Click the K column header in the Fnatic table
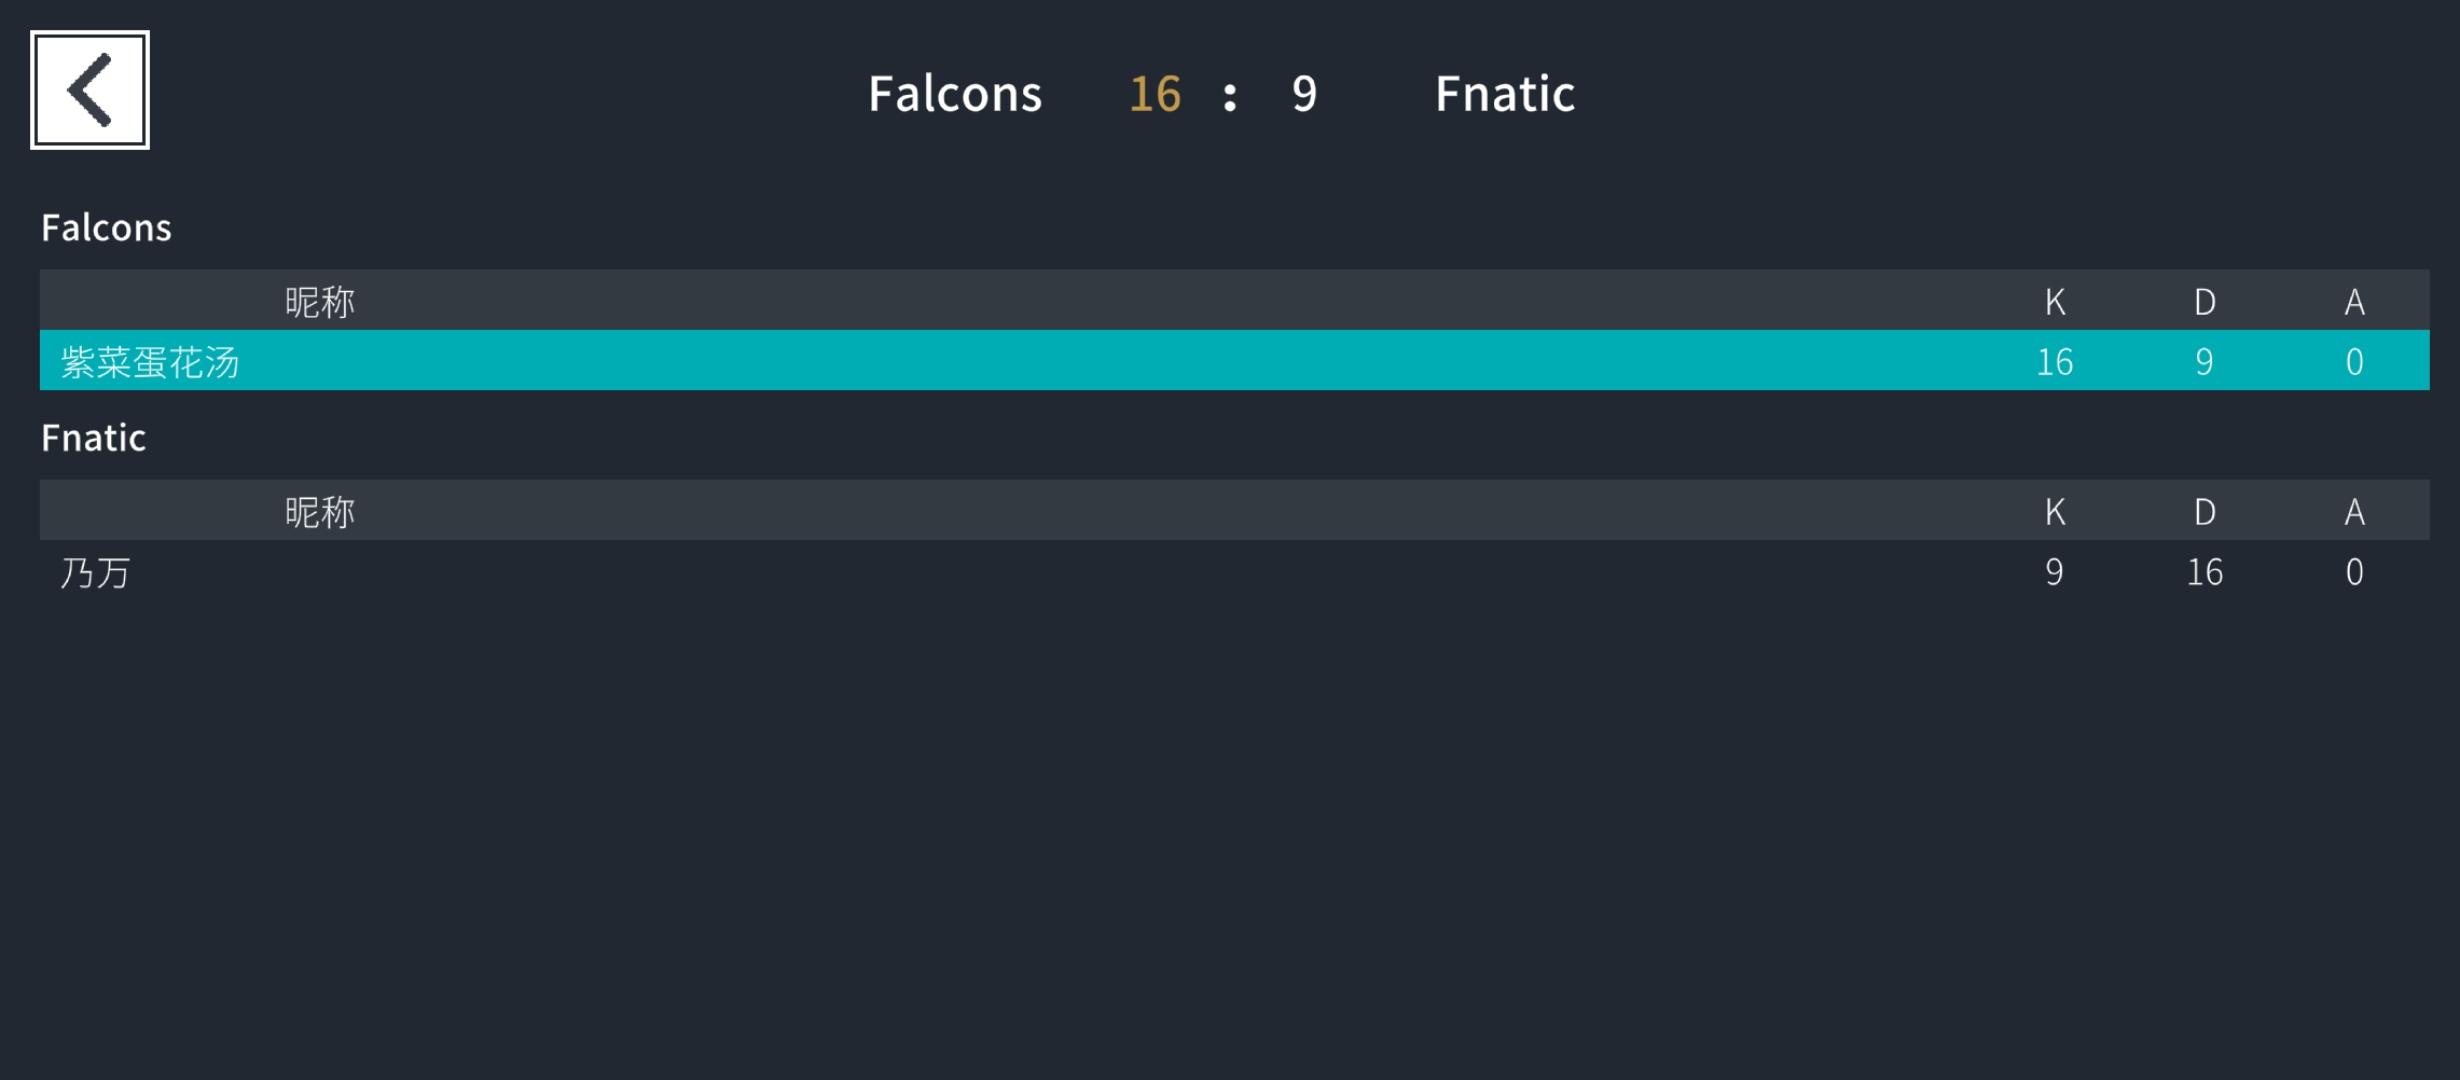This screenshot has width=2460, height=1080. (2055, 511)
